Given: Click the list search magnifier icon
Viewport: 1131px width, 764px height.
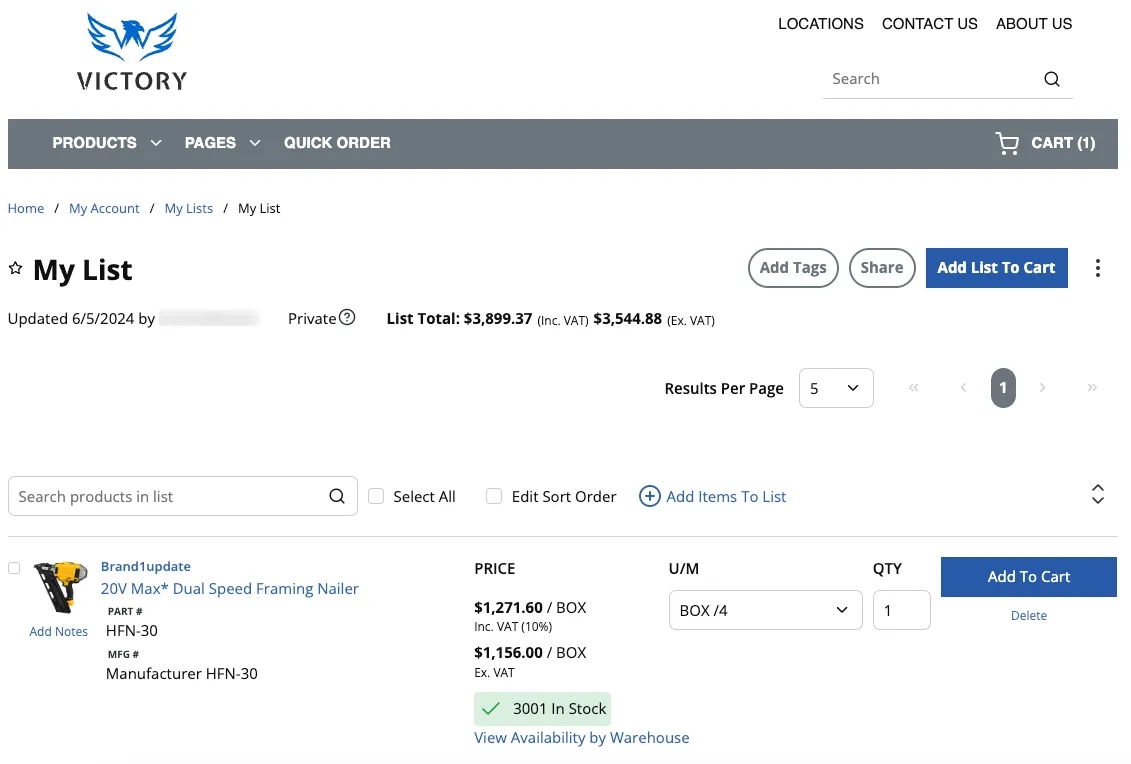Looking at the screenshot, I should 337,496.
